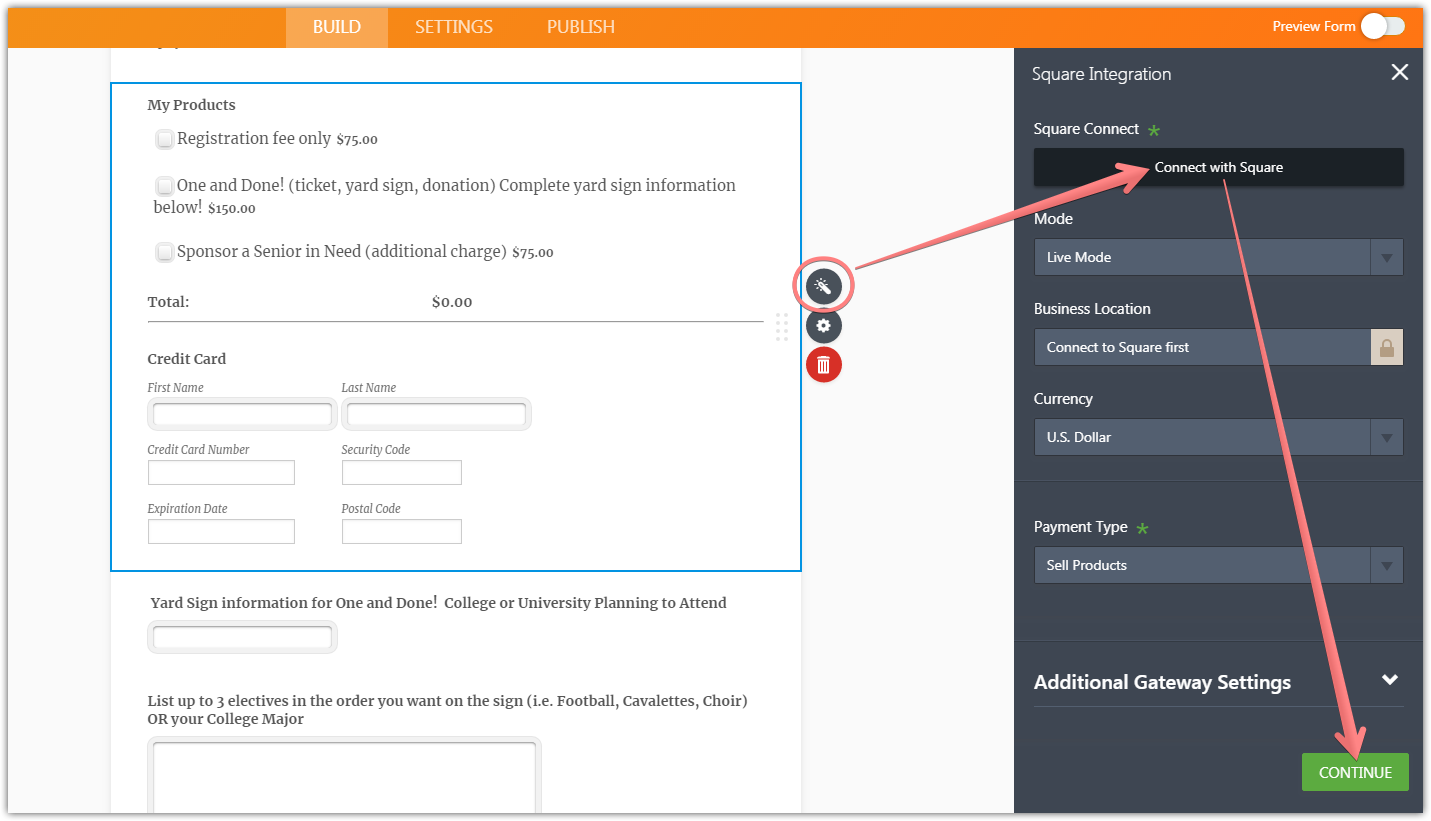The image size is (1431, 821).
Task: Close the Square Integration panel
Action: [1399, 72]
